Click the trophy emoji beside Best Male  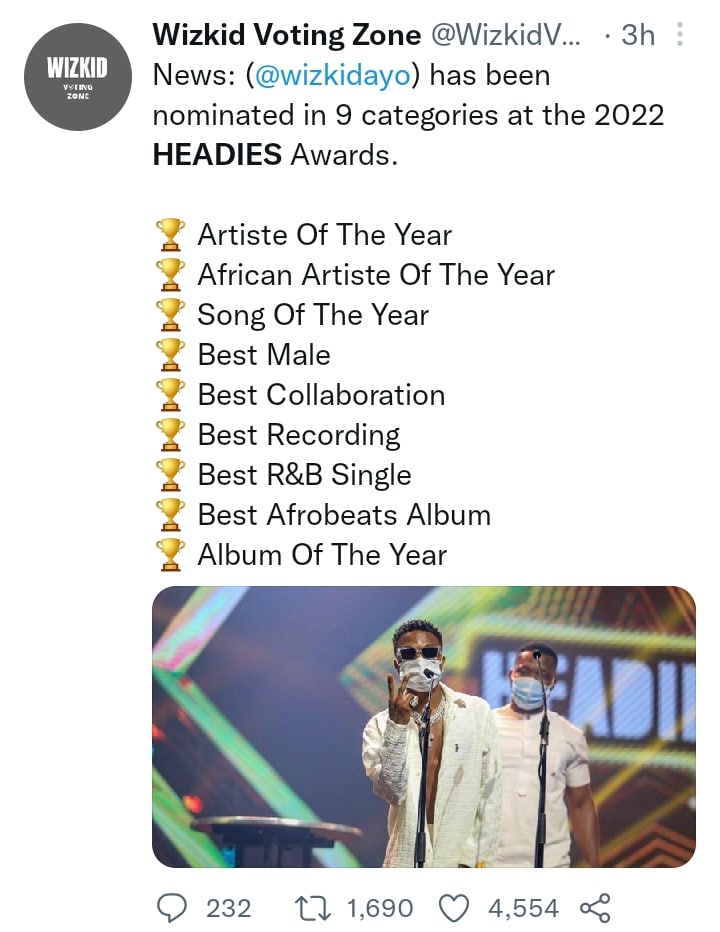(x=171, y=355)
